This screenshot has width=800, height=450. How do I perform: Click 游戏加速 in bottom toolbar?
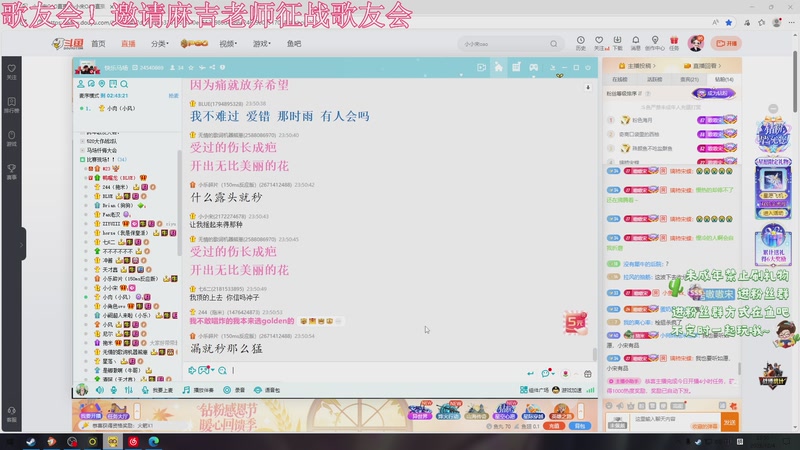tap(567, 390)
